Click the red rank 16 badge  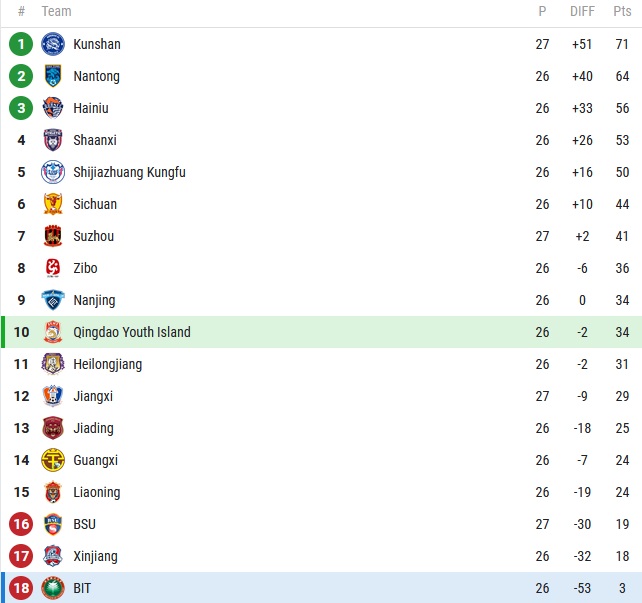pos(21,524)
